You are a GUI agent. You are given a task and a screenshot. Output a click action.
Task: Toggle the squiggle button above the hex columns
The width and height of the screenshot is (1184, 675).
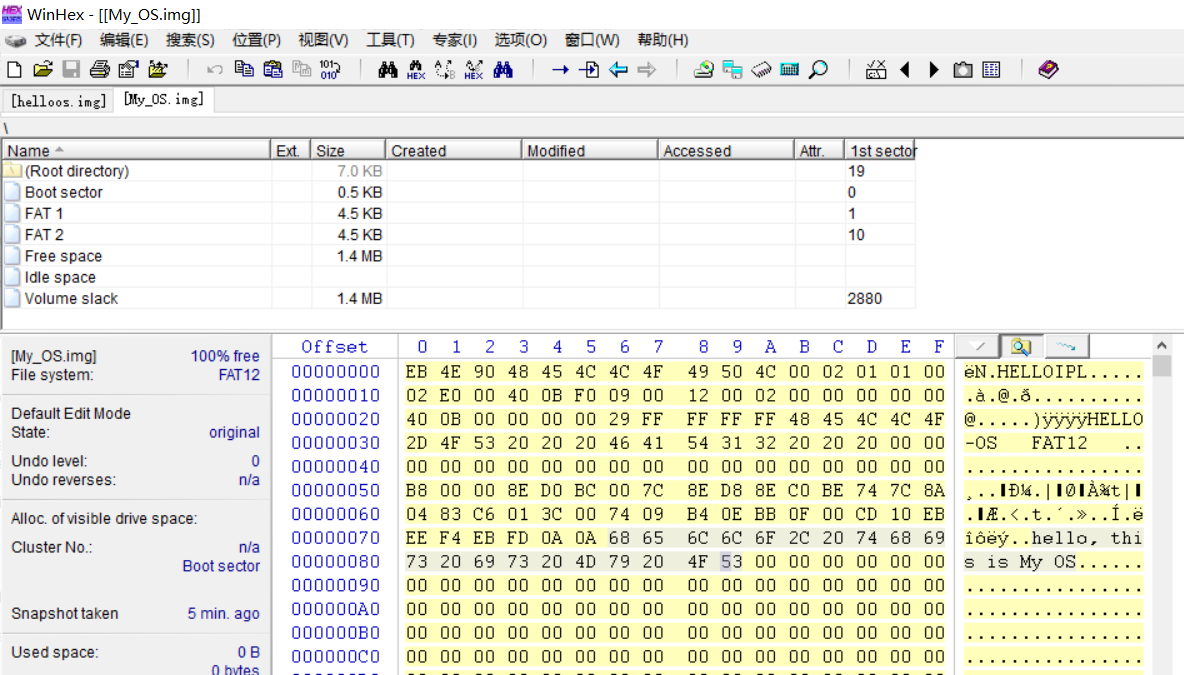click(1066, 345)
